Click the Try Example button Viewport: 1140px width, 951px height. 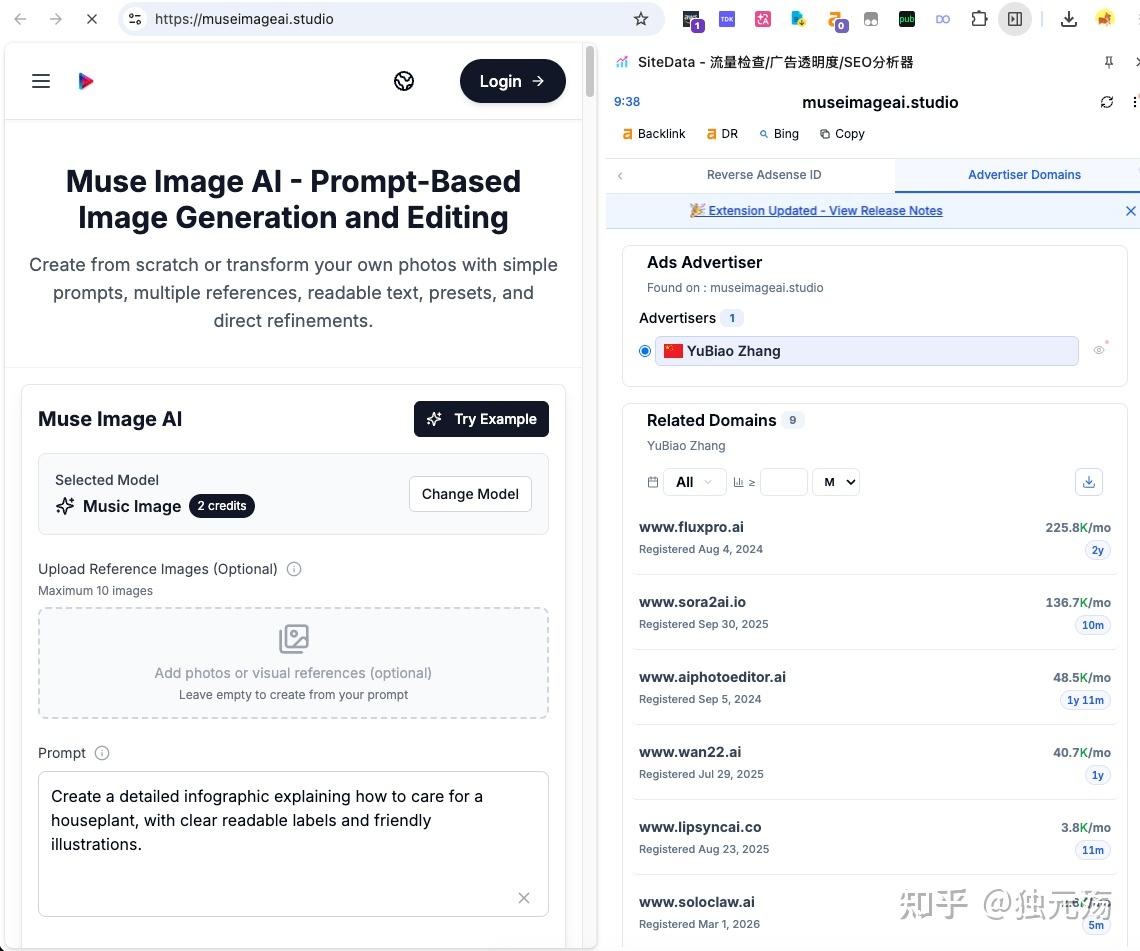pos(481,419)
